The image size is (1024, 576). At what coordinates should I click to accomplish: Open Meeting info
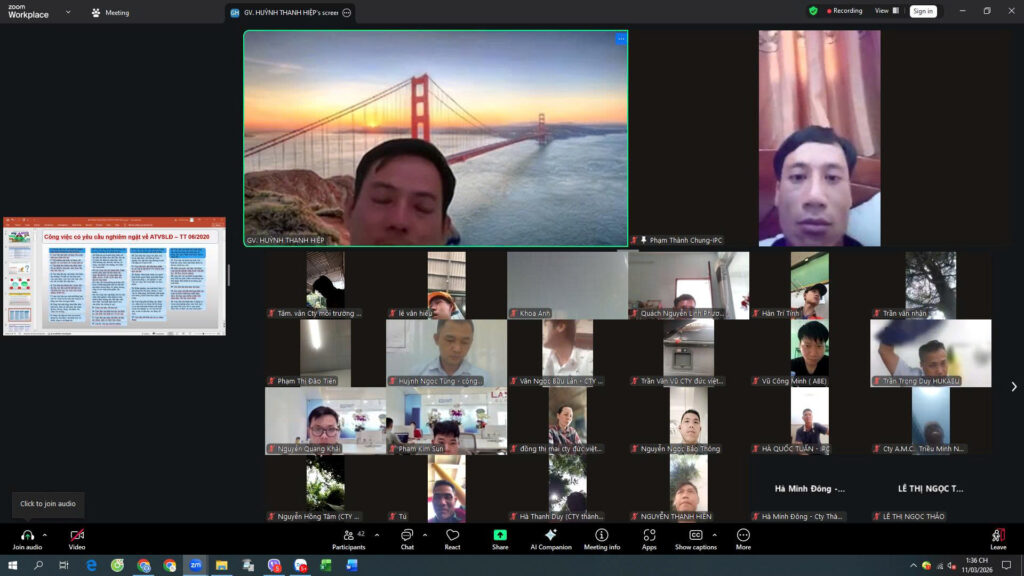point(601,536)
